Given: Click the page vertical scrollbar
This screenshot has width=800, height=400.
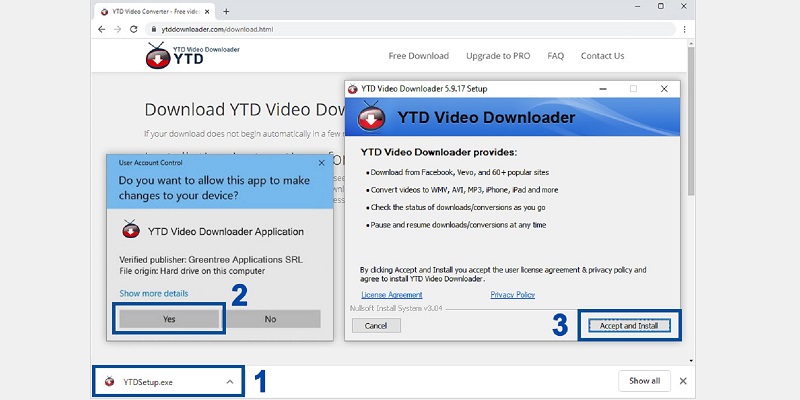Looking at the screenshot, I should pos(691,121).
